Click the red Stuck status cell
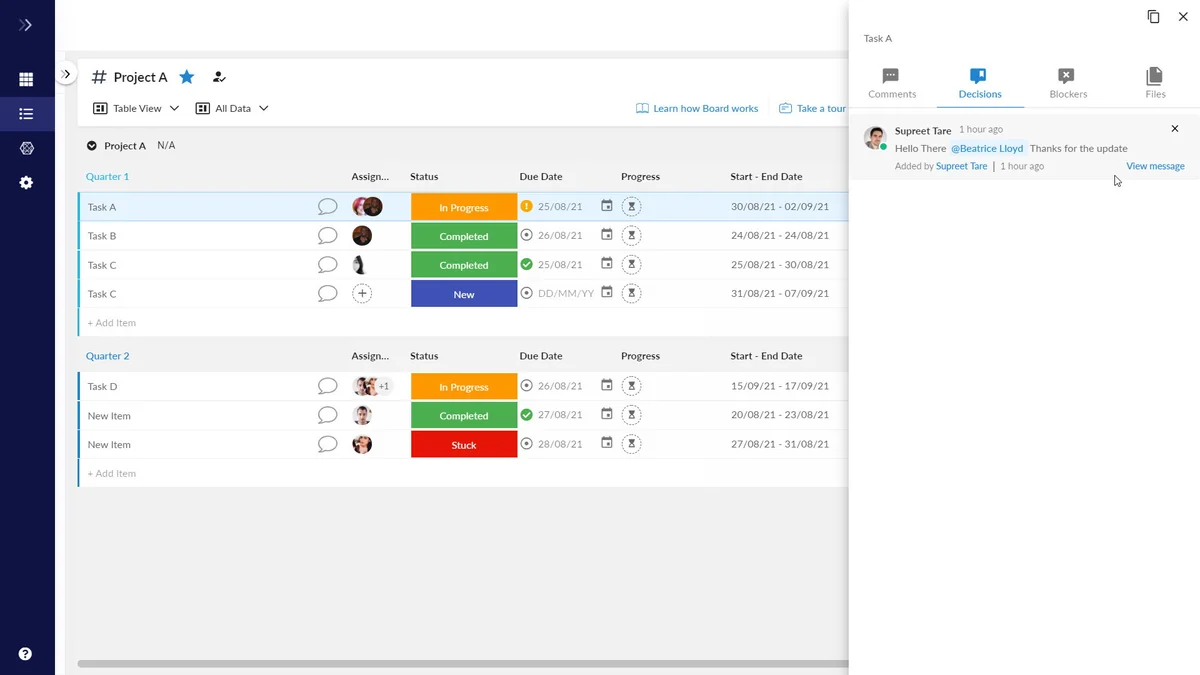Screen dimensions: 1200x675 (x=464, y=445)
